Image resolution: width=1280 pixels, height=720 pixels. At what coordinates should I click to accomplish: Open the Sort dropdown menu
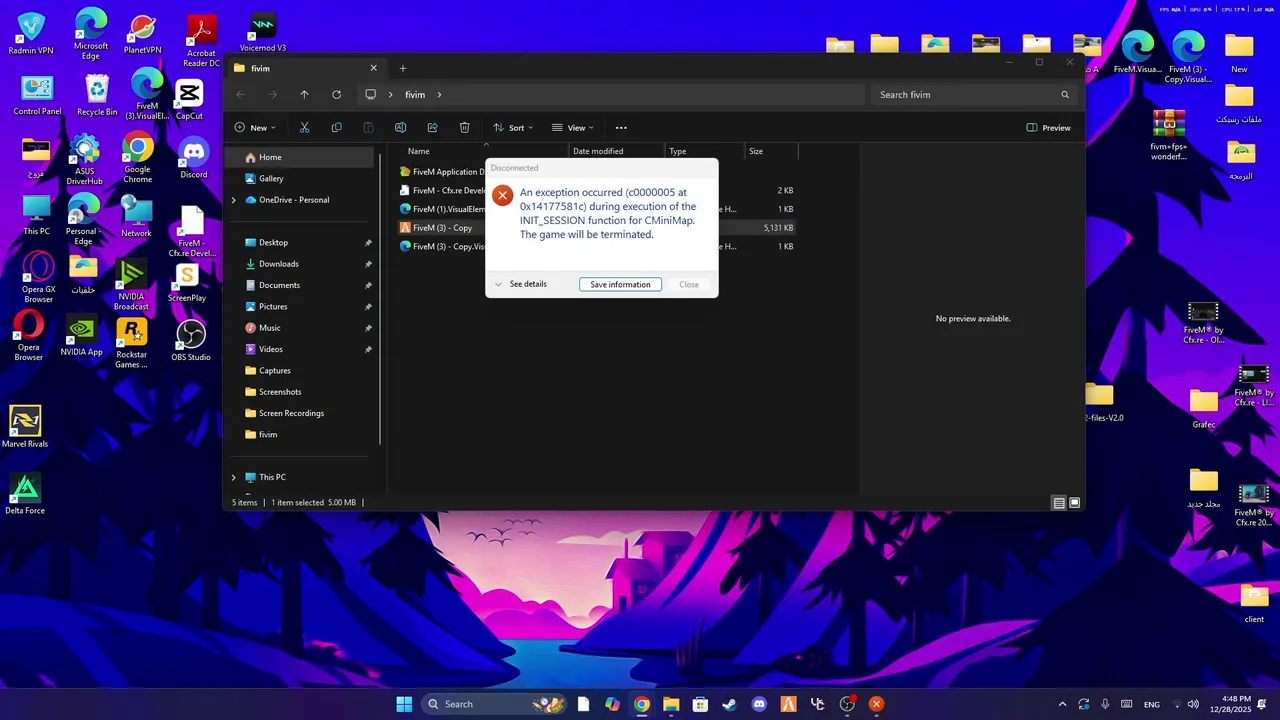513,128
